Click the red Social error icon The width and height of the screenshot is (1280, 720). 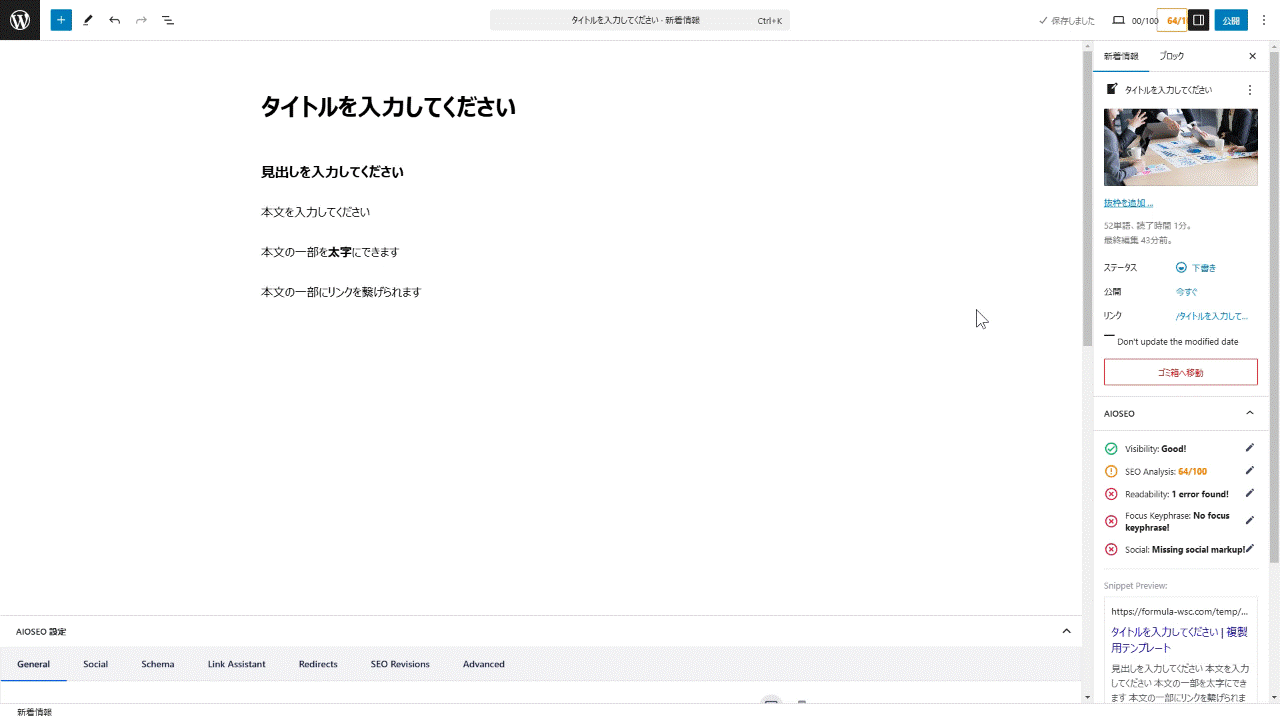[x=1111, y=549]
